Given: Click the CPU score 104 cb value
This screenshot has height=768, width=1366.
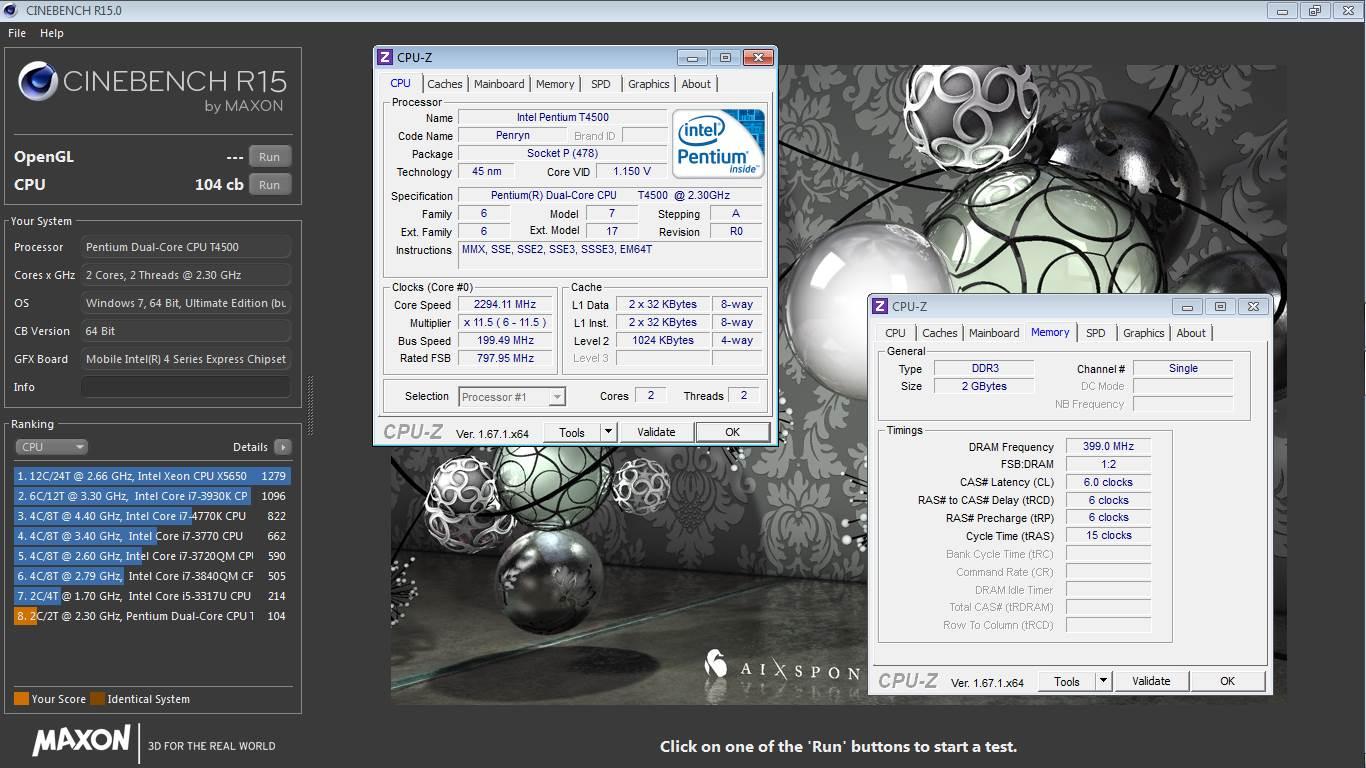Looking at the screenshot, I should (219, 185).
